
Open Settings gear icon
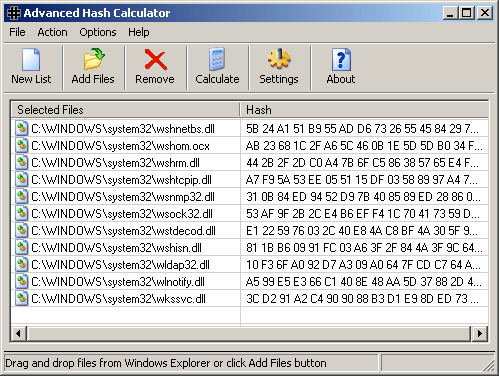click(x=279, y=59)
